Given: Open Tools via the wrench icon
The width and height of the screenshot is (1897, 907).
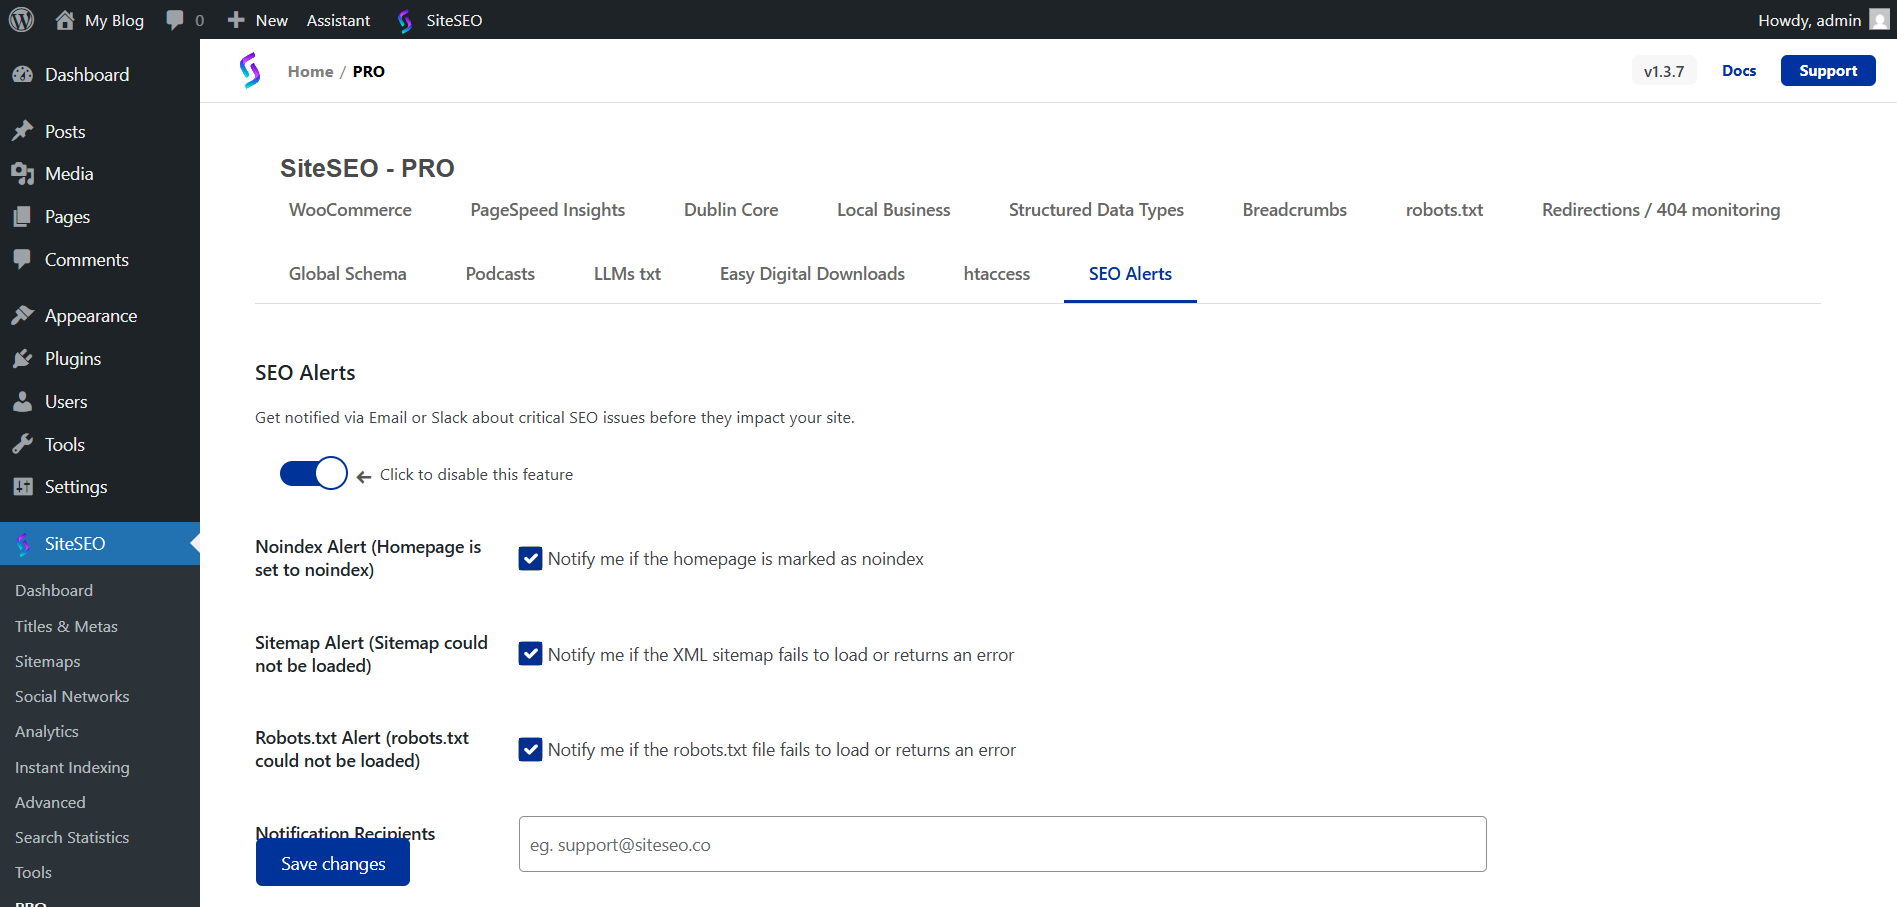Looking at the screenshot, I should click(x=23, y=444).
